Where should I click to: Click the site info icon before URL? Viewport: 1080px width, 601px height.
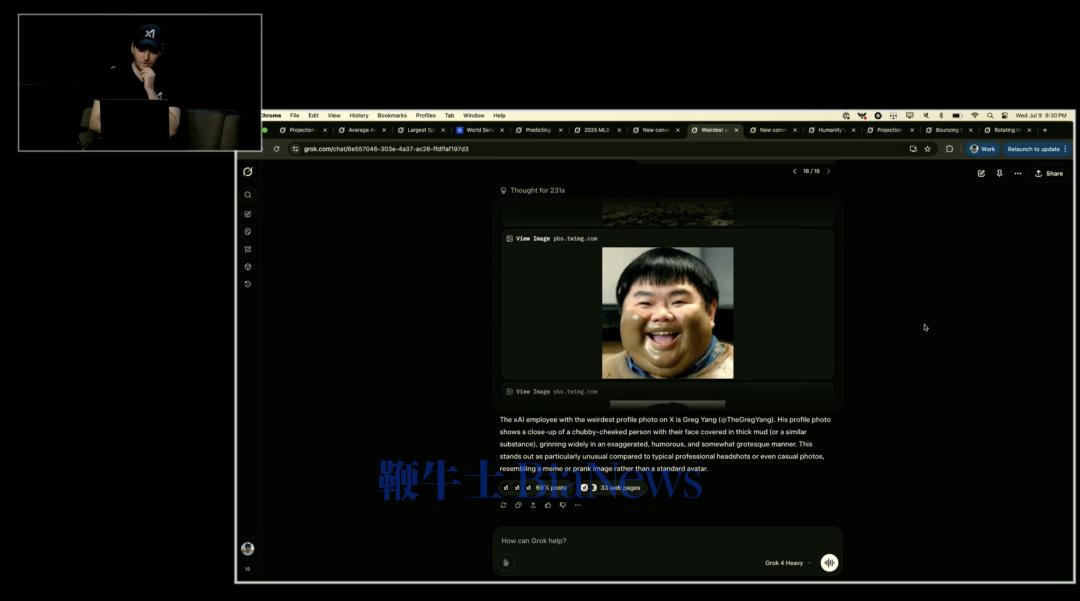tap(295, 149)
